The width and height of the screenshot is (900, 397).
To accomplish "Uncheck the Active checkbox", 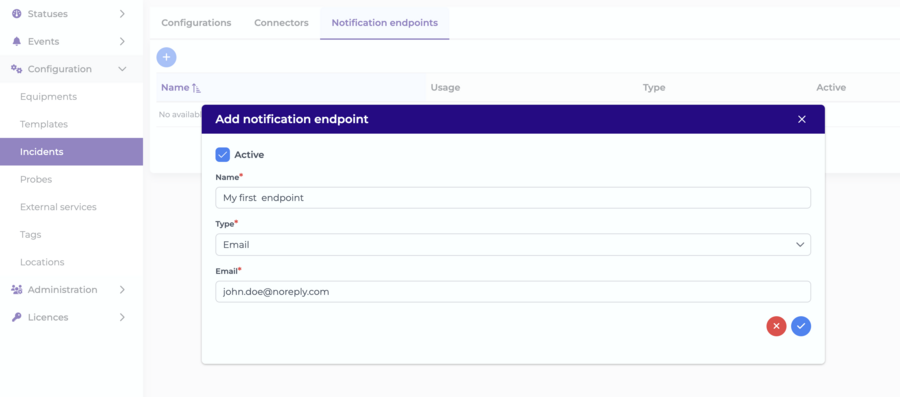I will point(223,155).
